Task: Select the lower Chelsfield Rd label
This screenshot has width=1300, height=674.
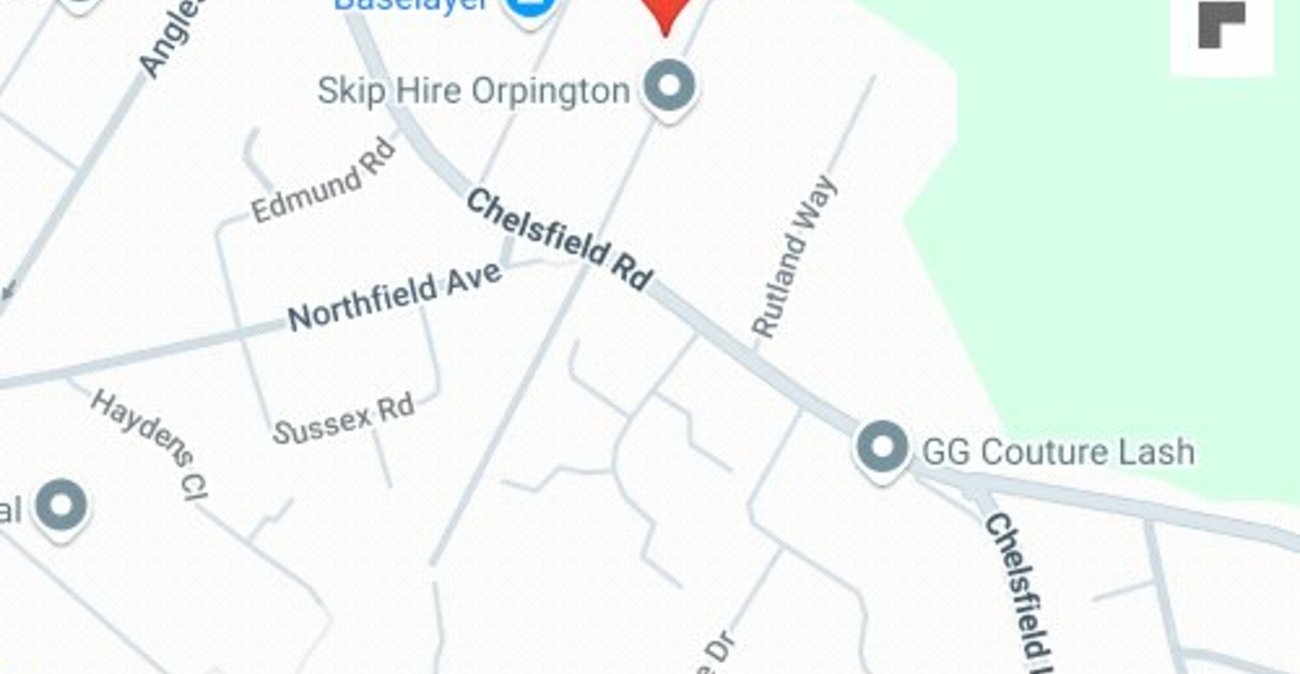Action: coord(1024,590)
